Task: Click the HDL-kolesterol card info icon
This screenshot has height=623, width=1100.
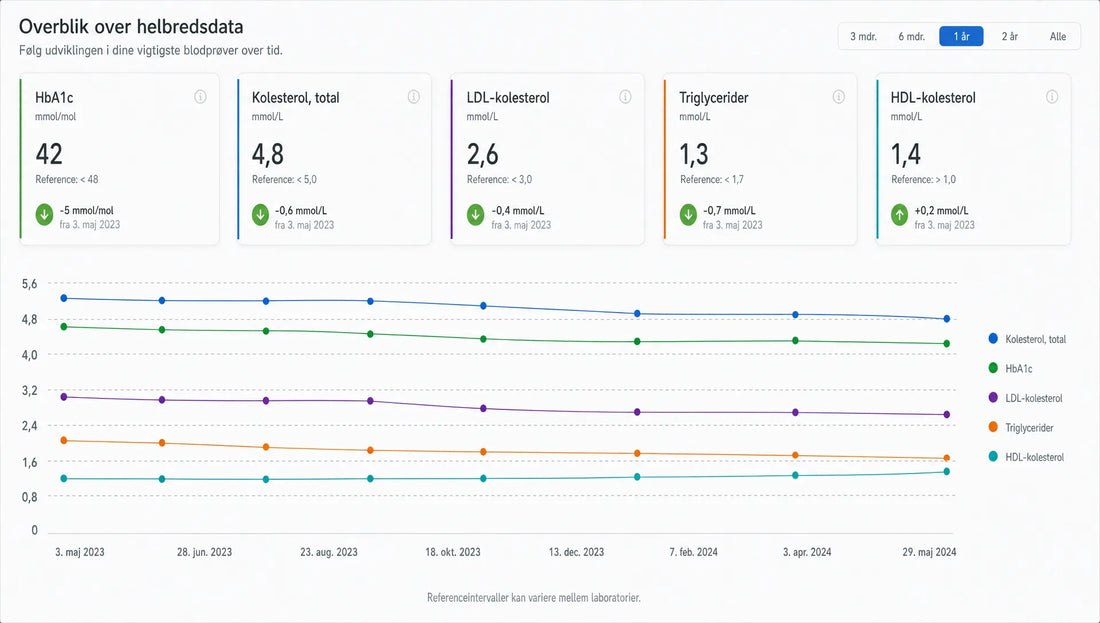Action: click(1052, 97)
